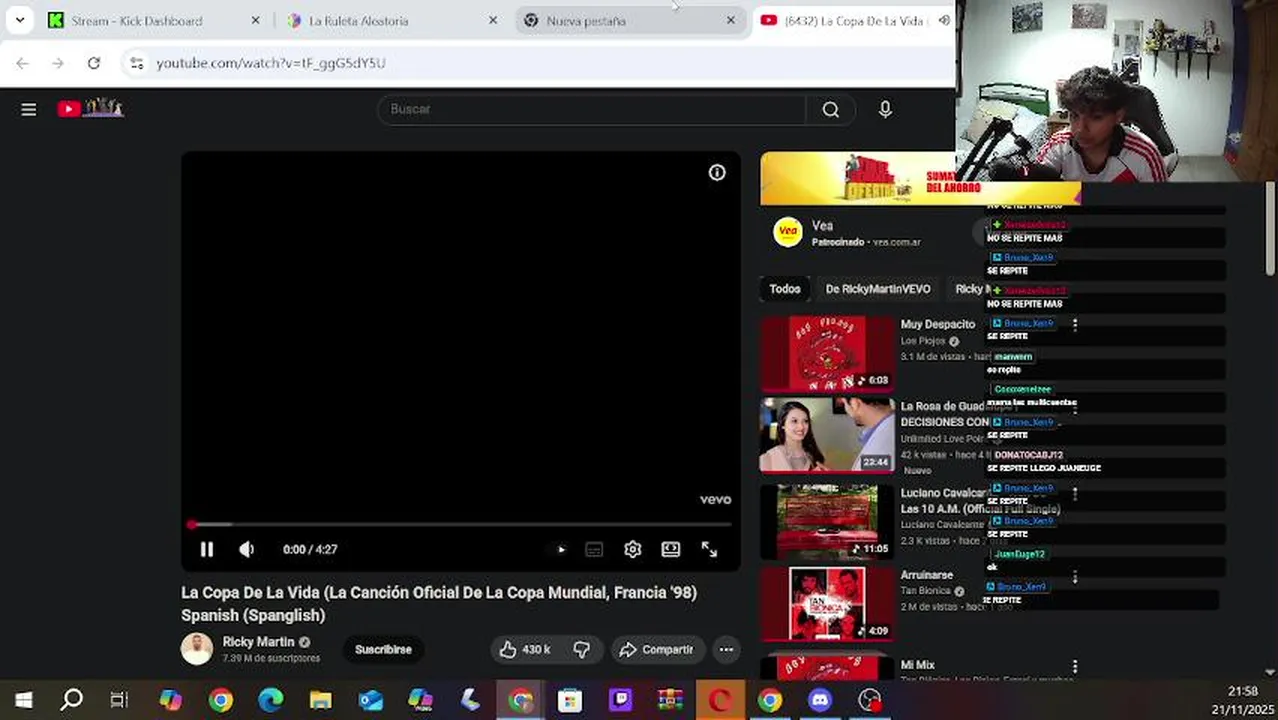Open Task View on the taskbar
Viewport: 1278px width, 720px height.
[x=119, y=700]
